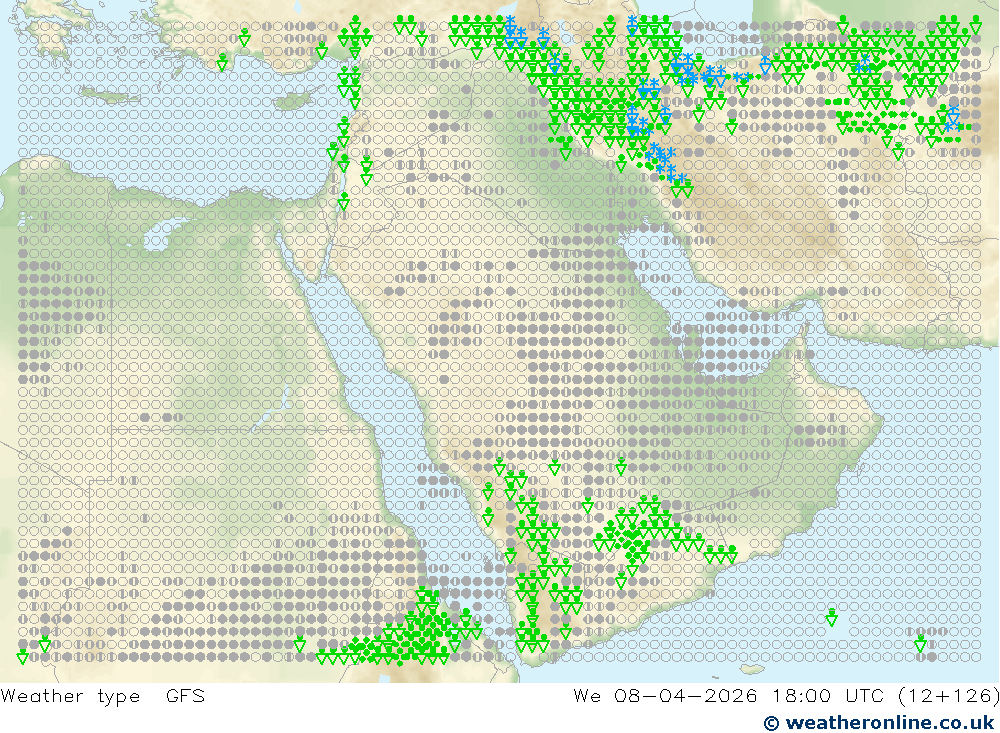Click the forecast date 'We 08-04-2026 18:00 UTC (12+126)'

click(x=786, y=696)
